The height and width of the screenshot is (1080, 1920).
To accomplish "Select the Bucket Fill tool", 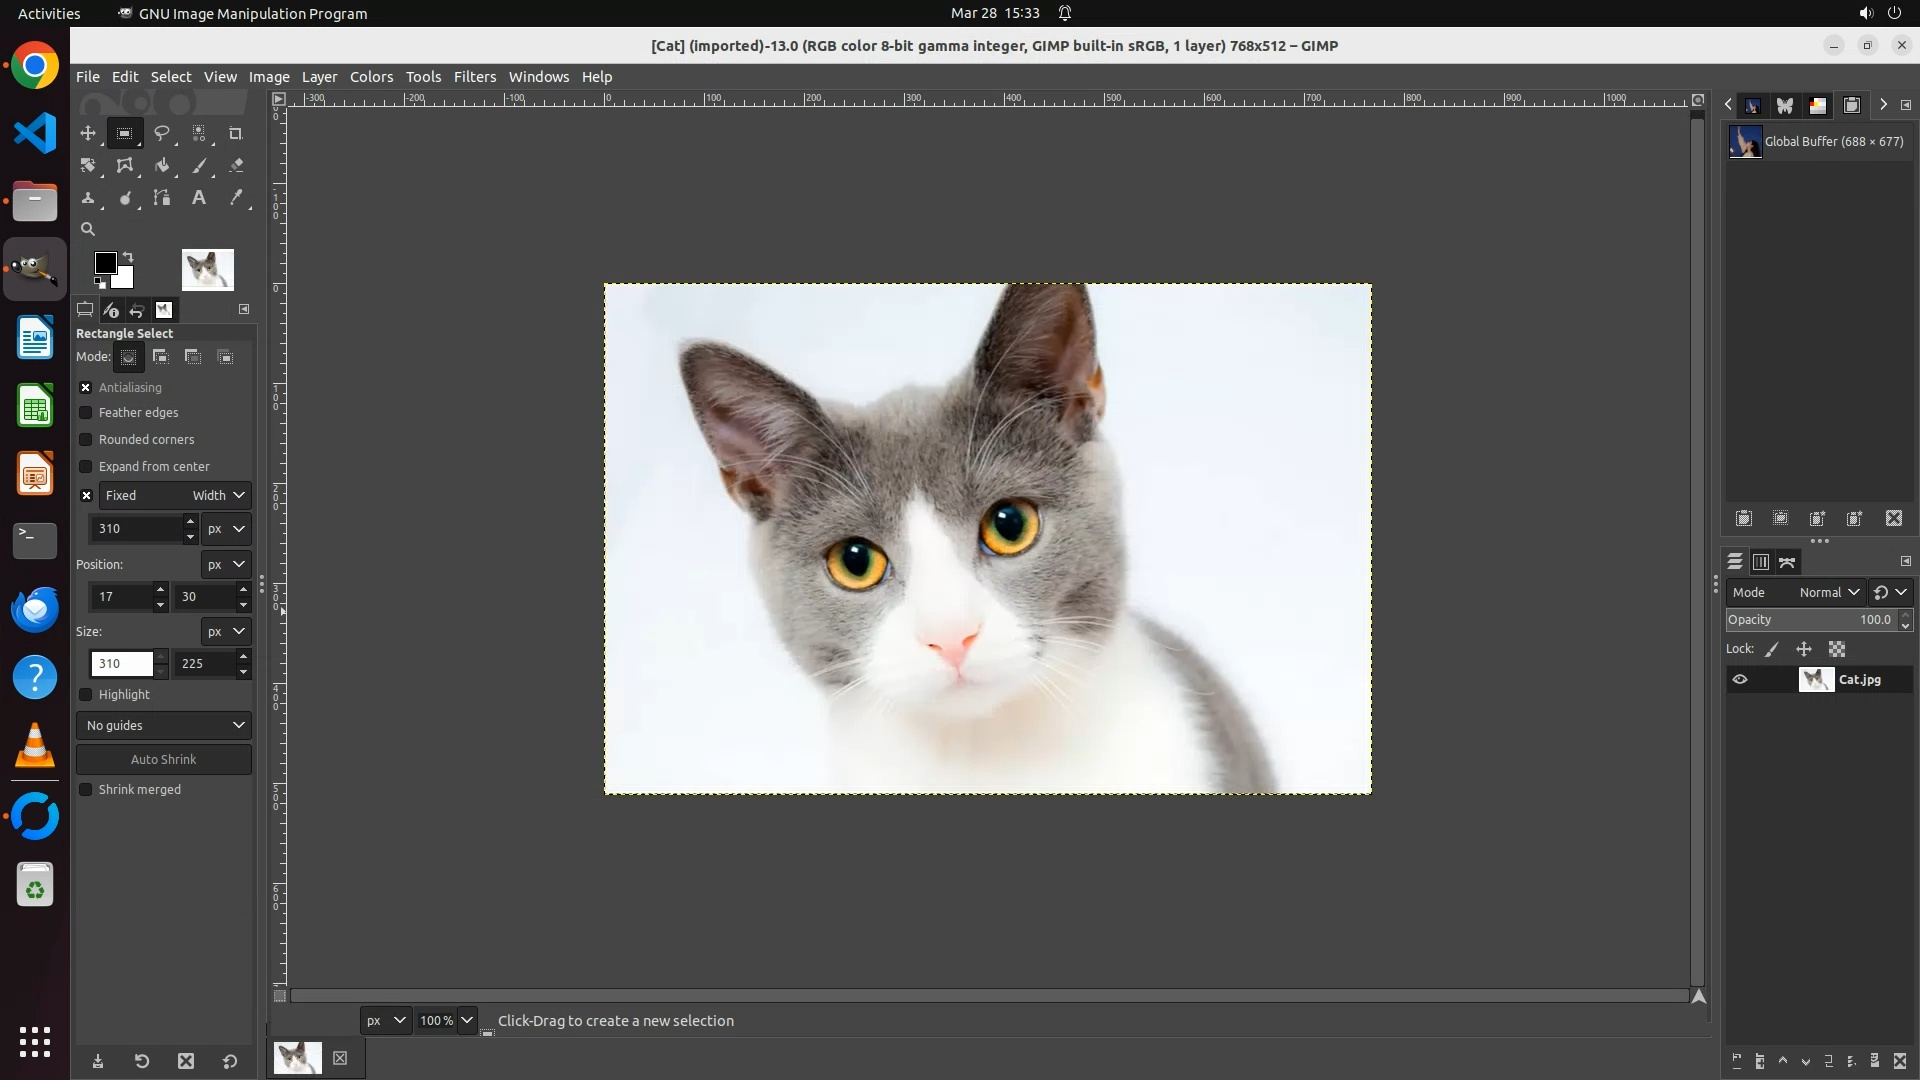I will pyautogui.click(x=161, y=166).
